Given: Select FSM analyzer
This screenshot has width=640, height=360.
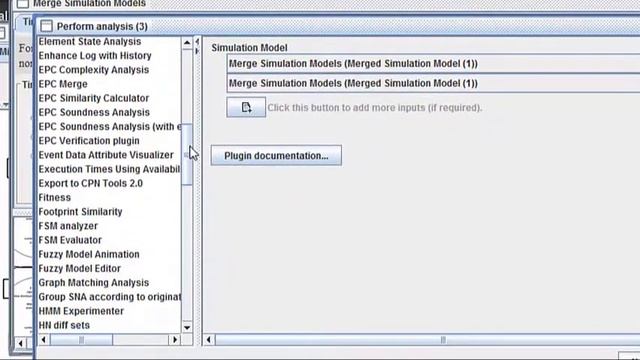Looking at the screenshot, I should coord(68,226).
